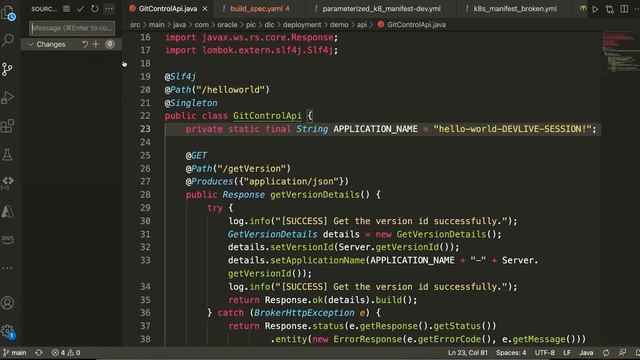Open GitControlApi.java breadcrumb item
Viewport: 640px width, 360px height.
click(x=412, y=24)
